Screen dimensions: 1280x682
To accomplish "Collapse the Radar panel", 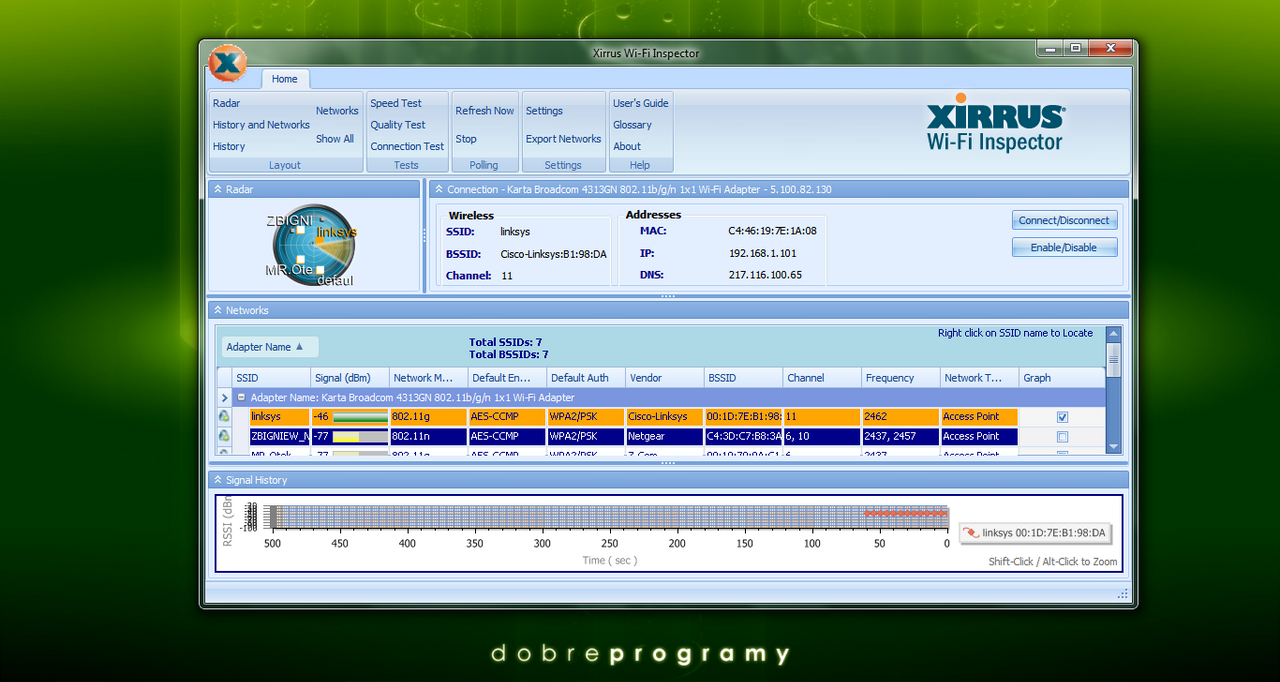I will point(218,189).
